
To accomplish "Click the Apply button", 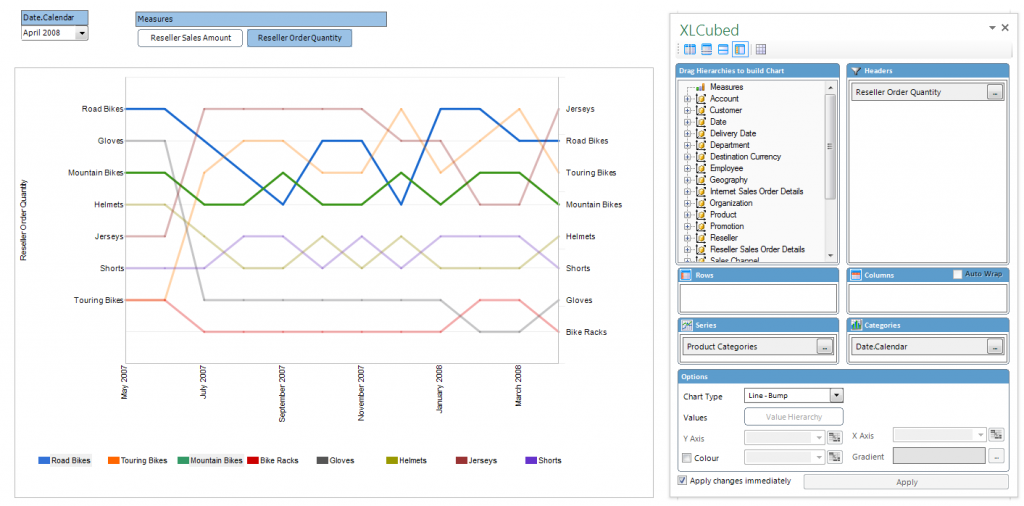I will [906, 482].
